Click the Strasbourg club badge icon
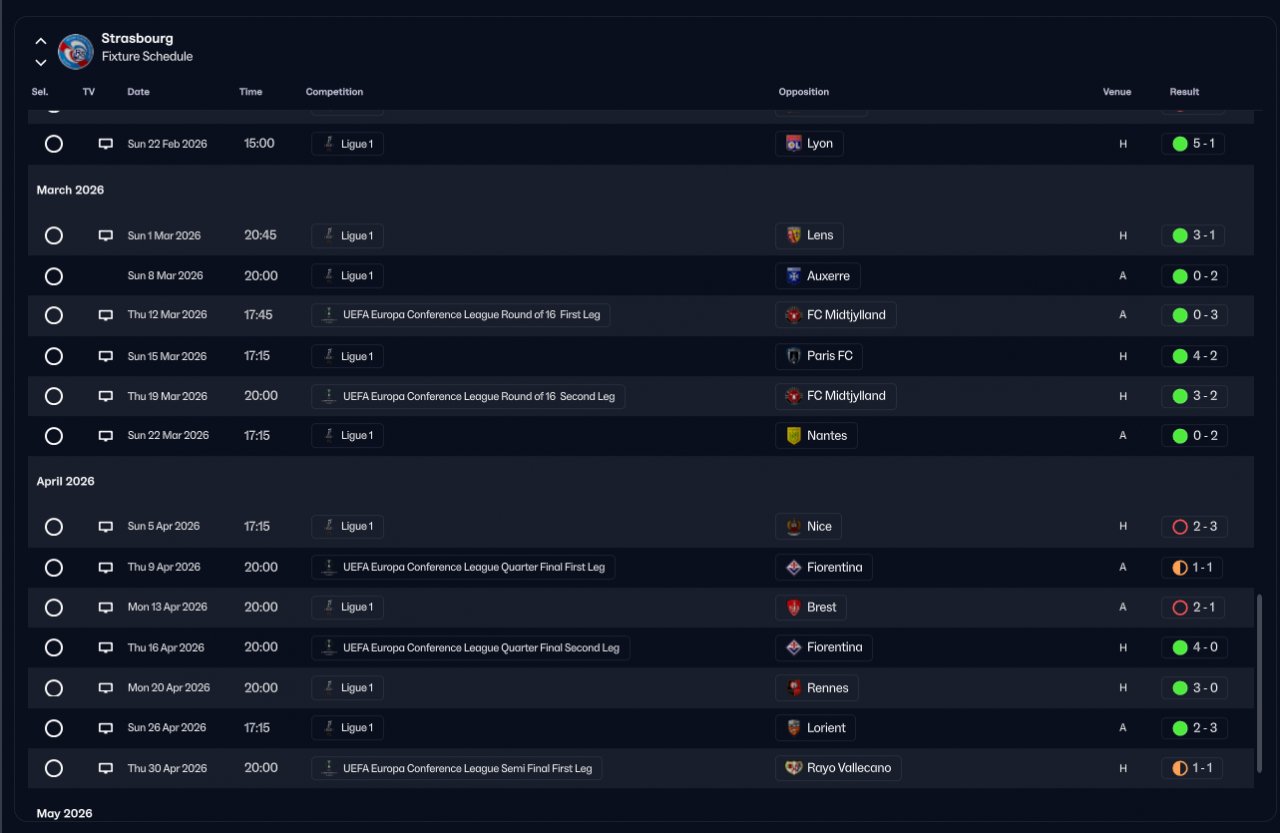Viewport: 1280px width, 833px height. [76, 51]
